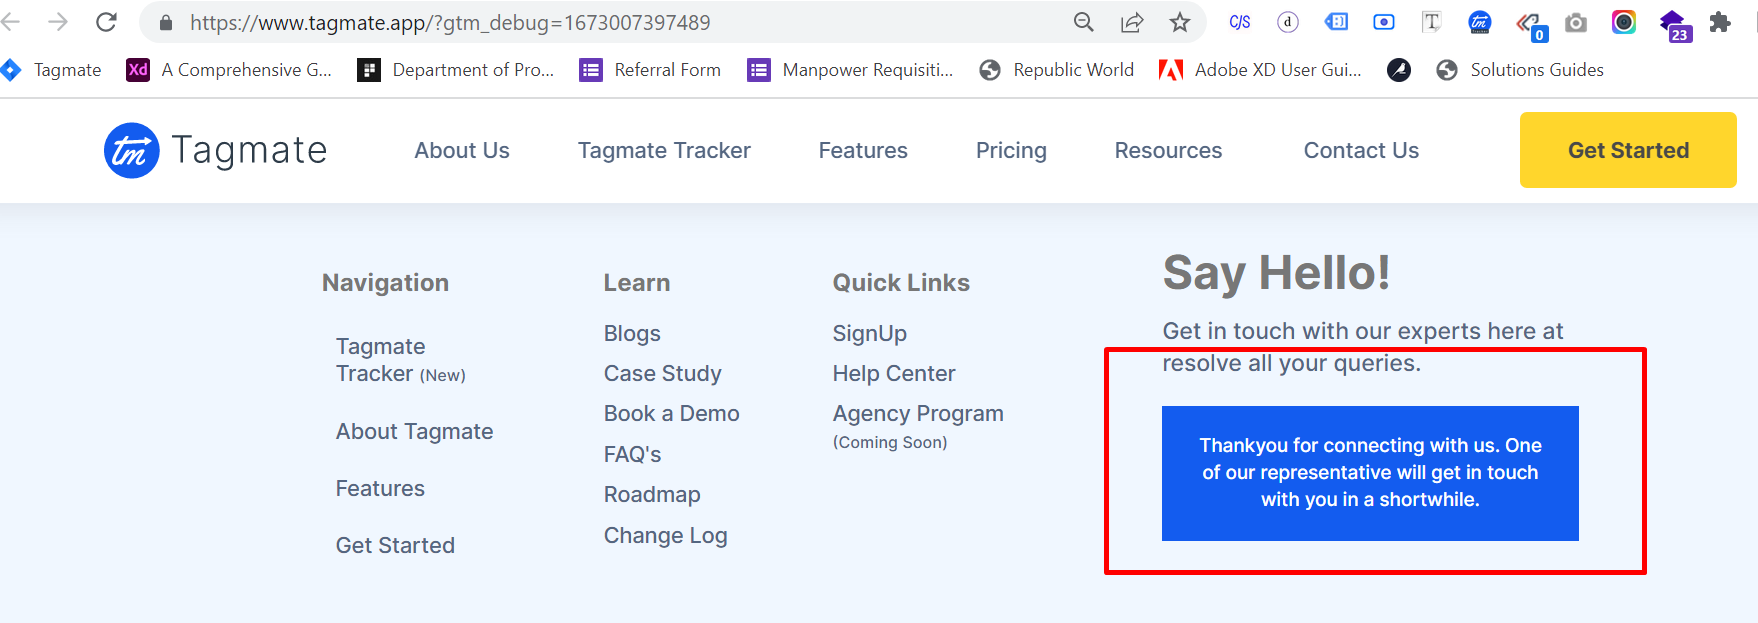Select Resources in the top navigation

click(1168, 150)
